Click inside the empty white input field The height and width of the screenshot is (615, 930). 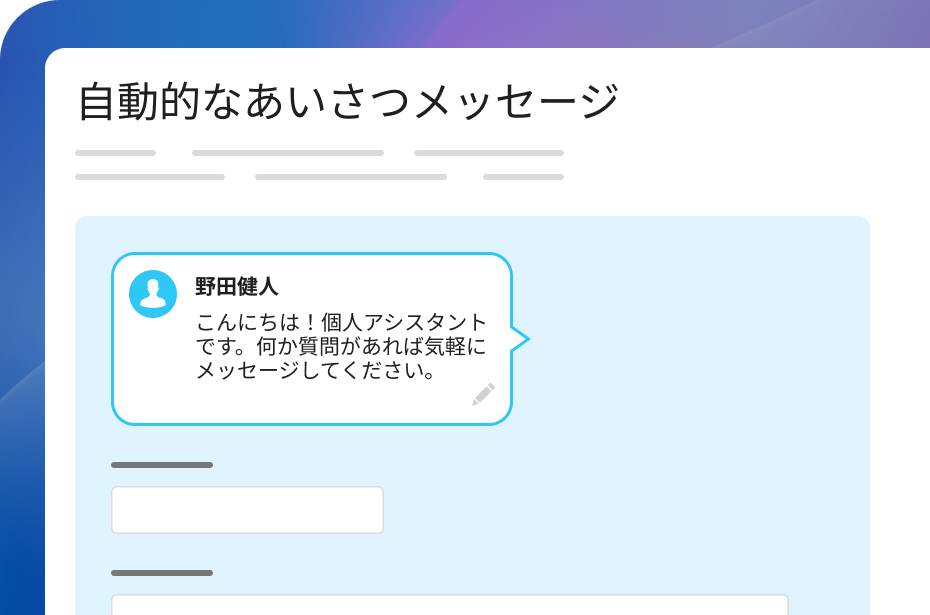pos(246,509)
